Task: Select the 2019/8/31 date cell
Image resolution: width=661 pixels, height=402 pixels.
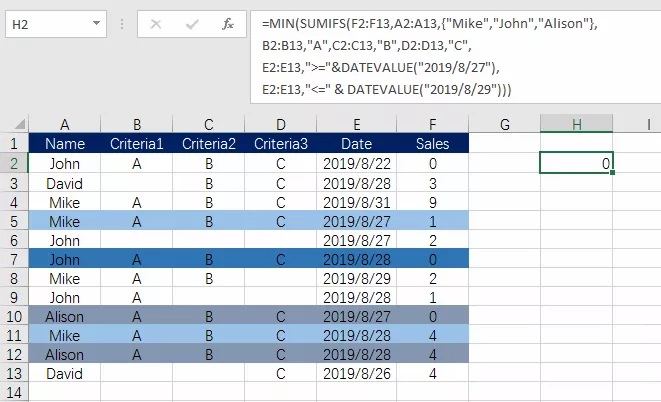Action: (x=357, y=201)
